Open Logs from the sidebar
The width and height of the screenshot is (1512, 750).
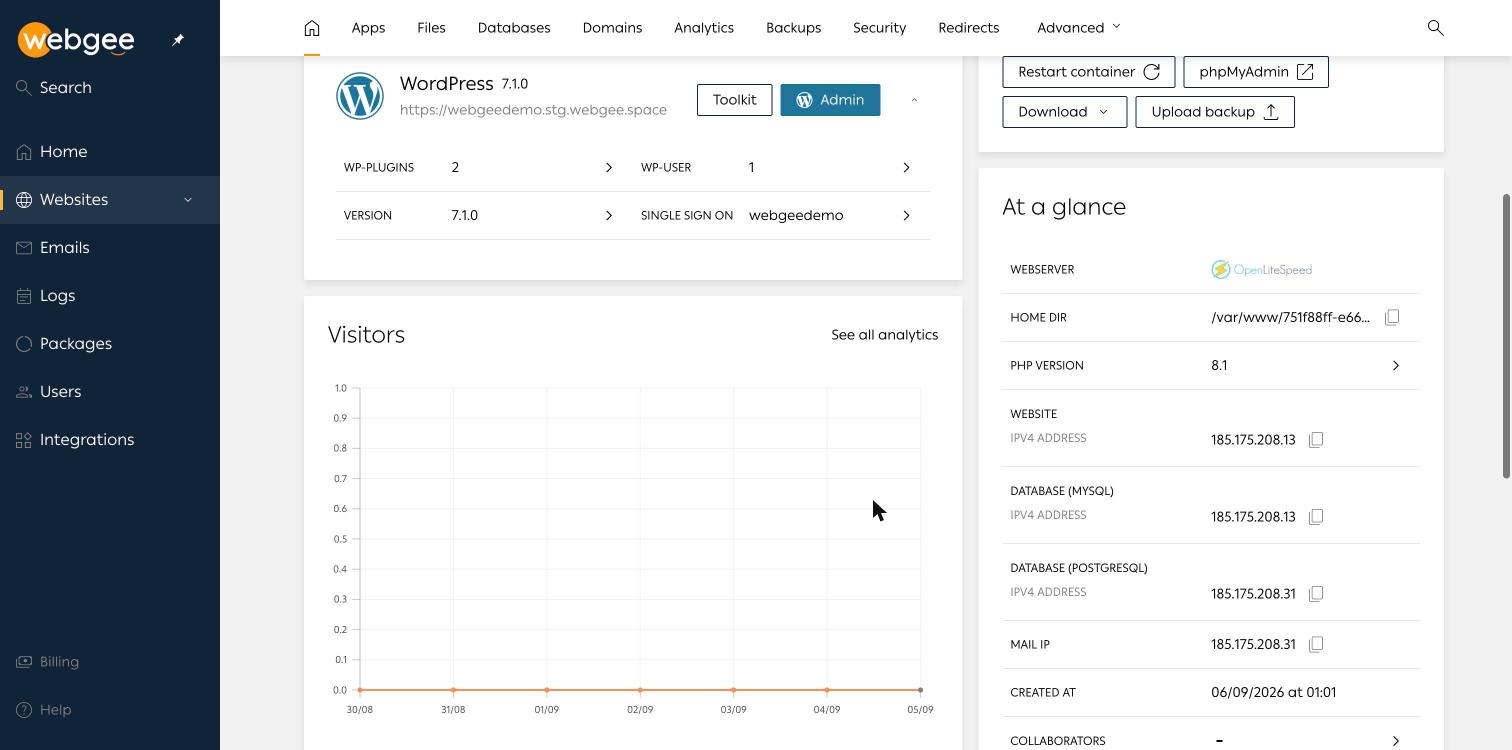pos(110,296)
